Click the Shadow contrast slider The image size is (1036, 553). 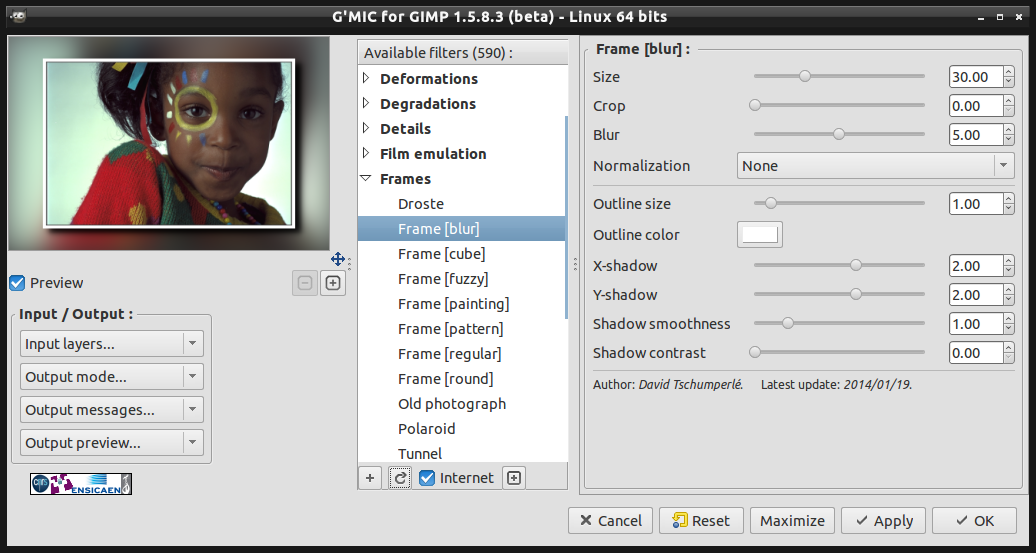pyautogui.click(x=839, y=353)
